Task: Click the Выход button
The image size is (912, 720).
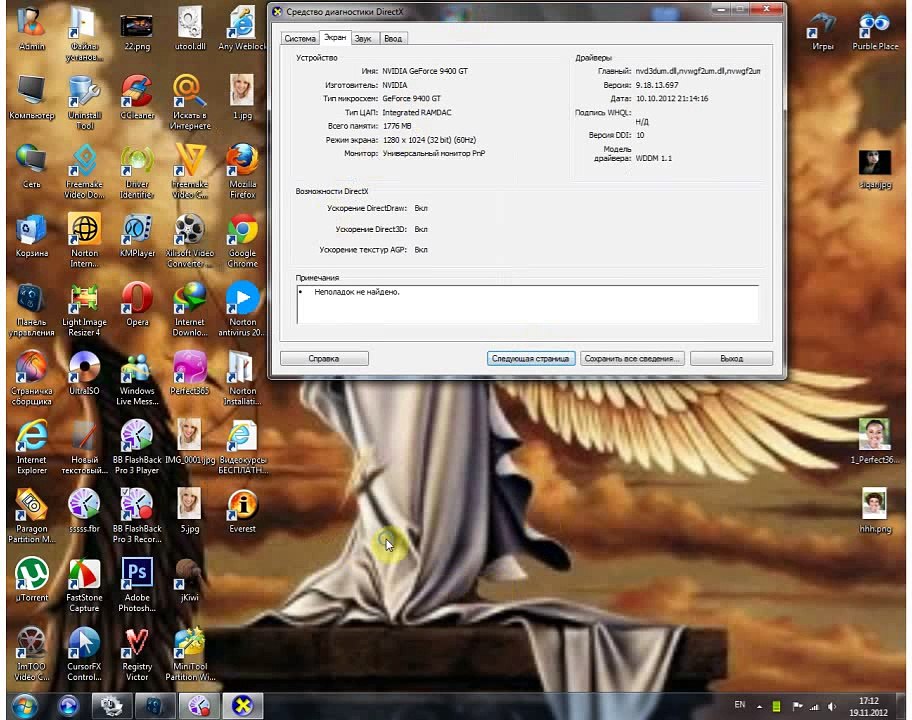Action: point(731,358)
